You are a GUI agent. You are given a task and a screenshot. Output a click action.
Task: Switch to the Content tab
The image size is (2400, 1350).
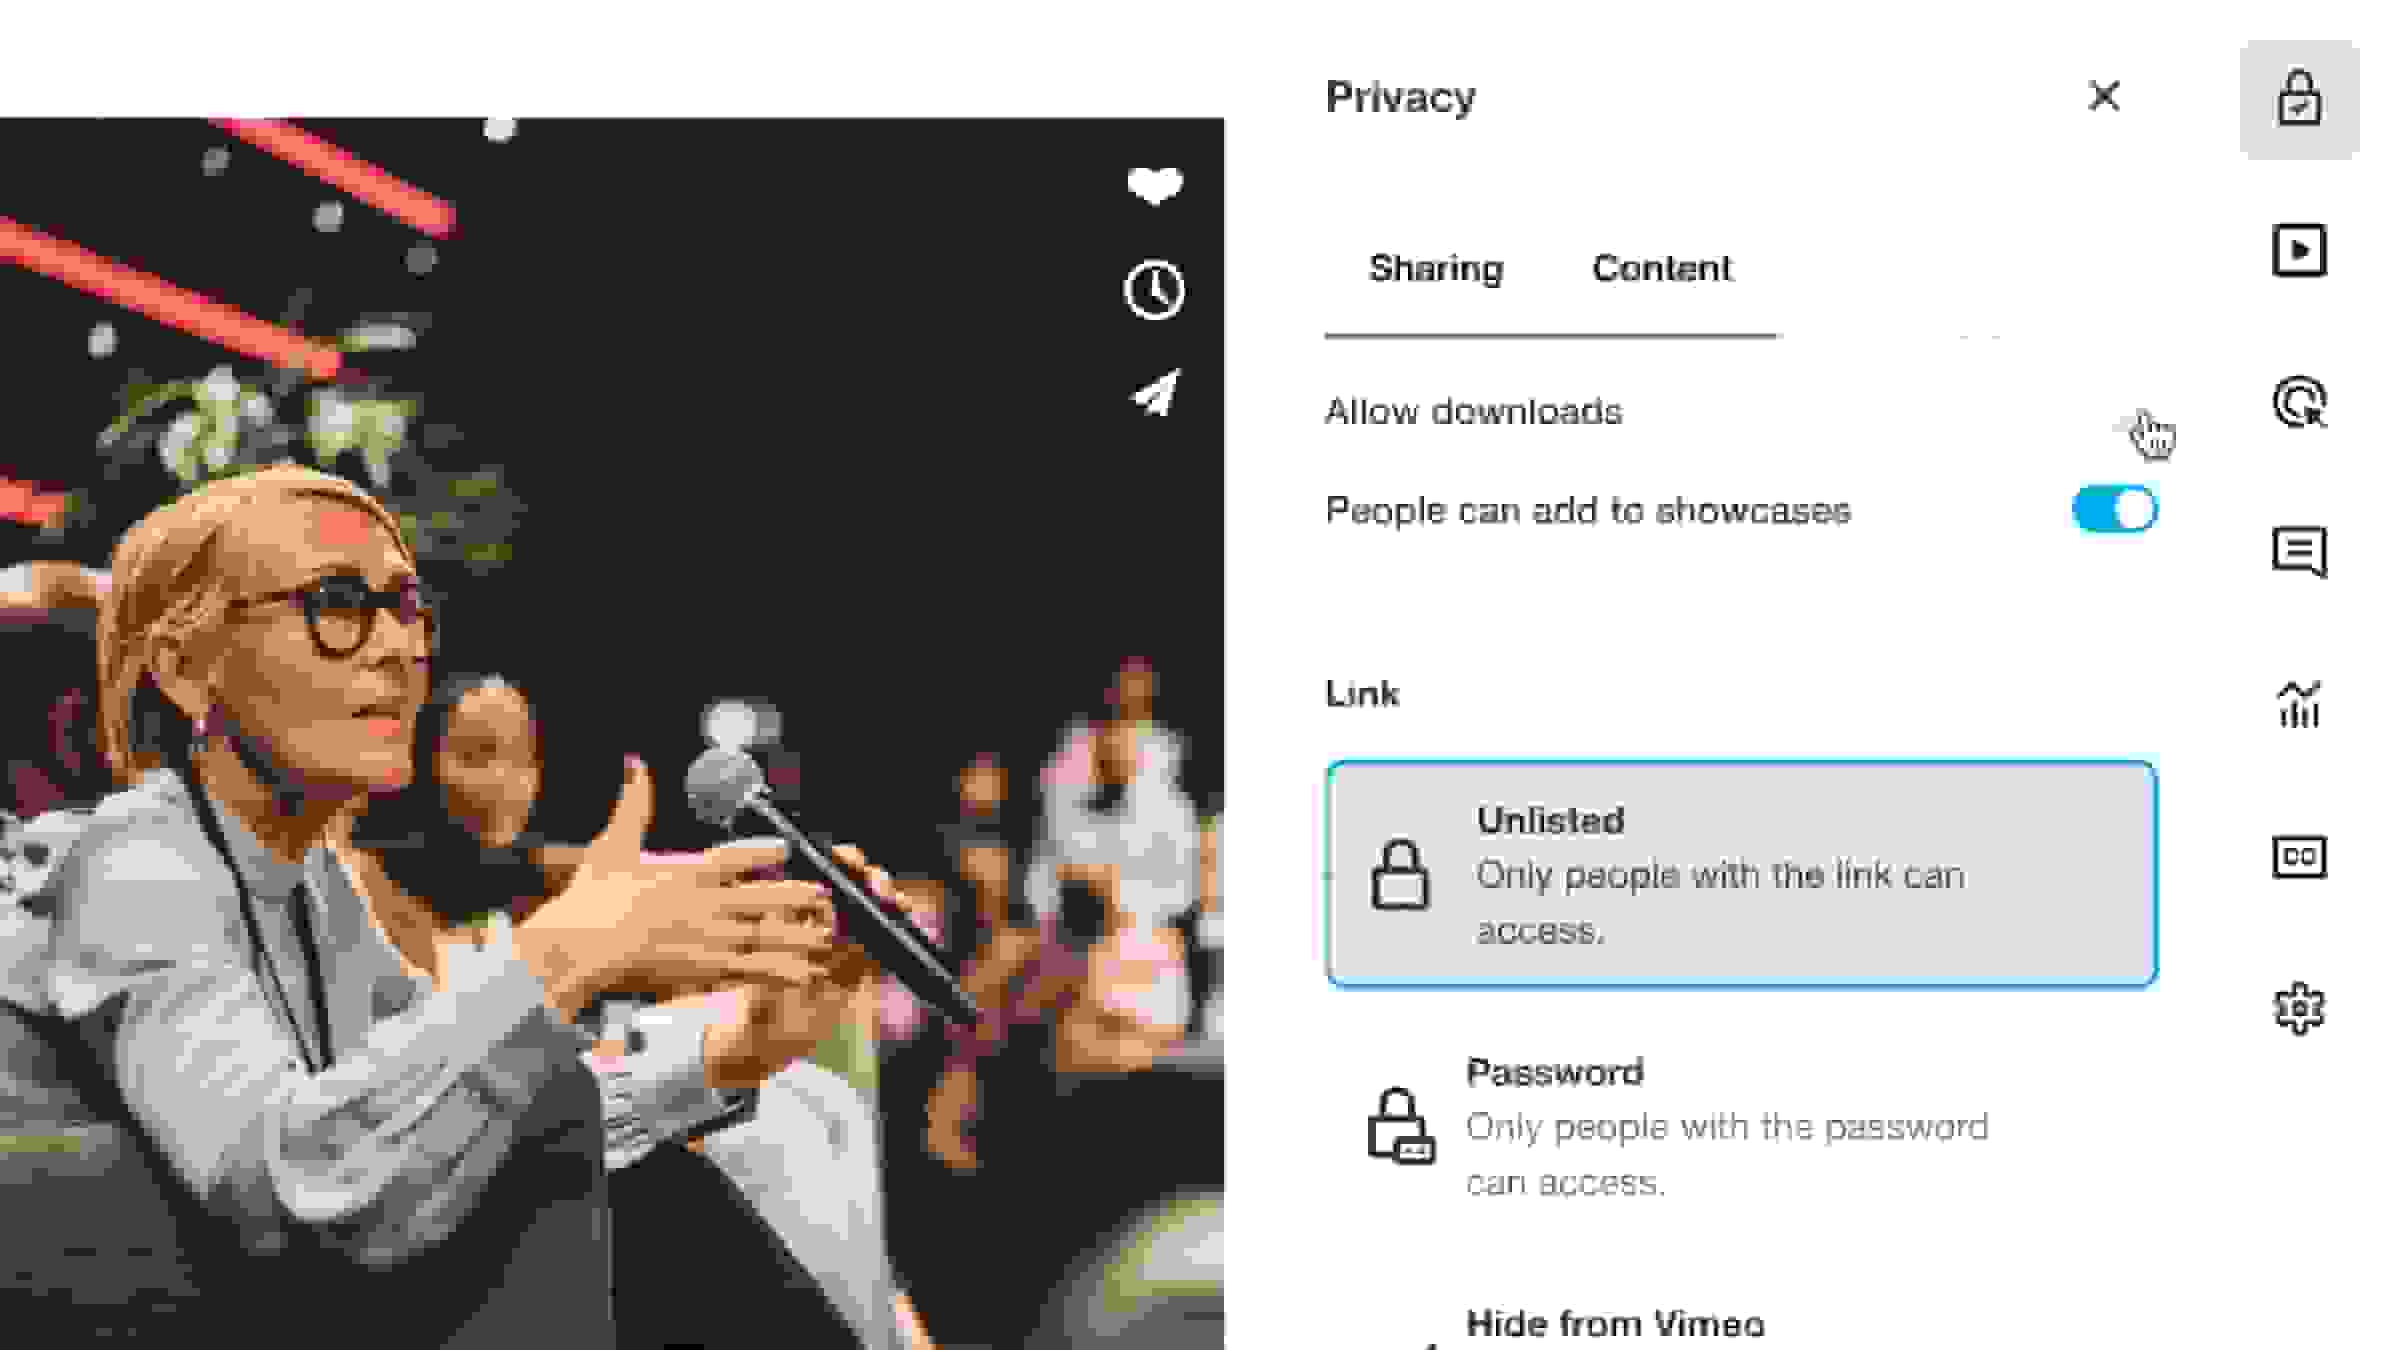point(1662,268)
